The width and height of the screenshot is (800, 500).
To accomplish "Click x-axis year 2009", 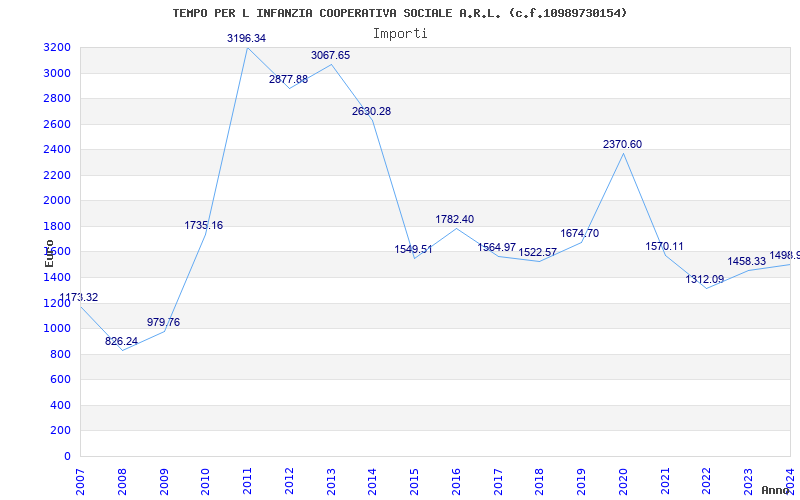I will point(164,482).
